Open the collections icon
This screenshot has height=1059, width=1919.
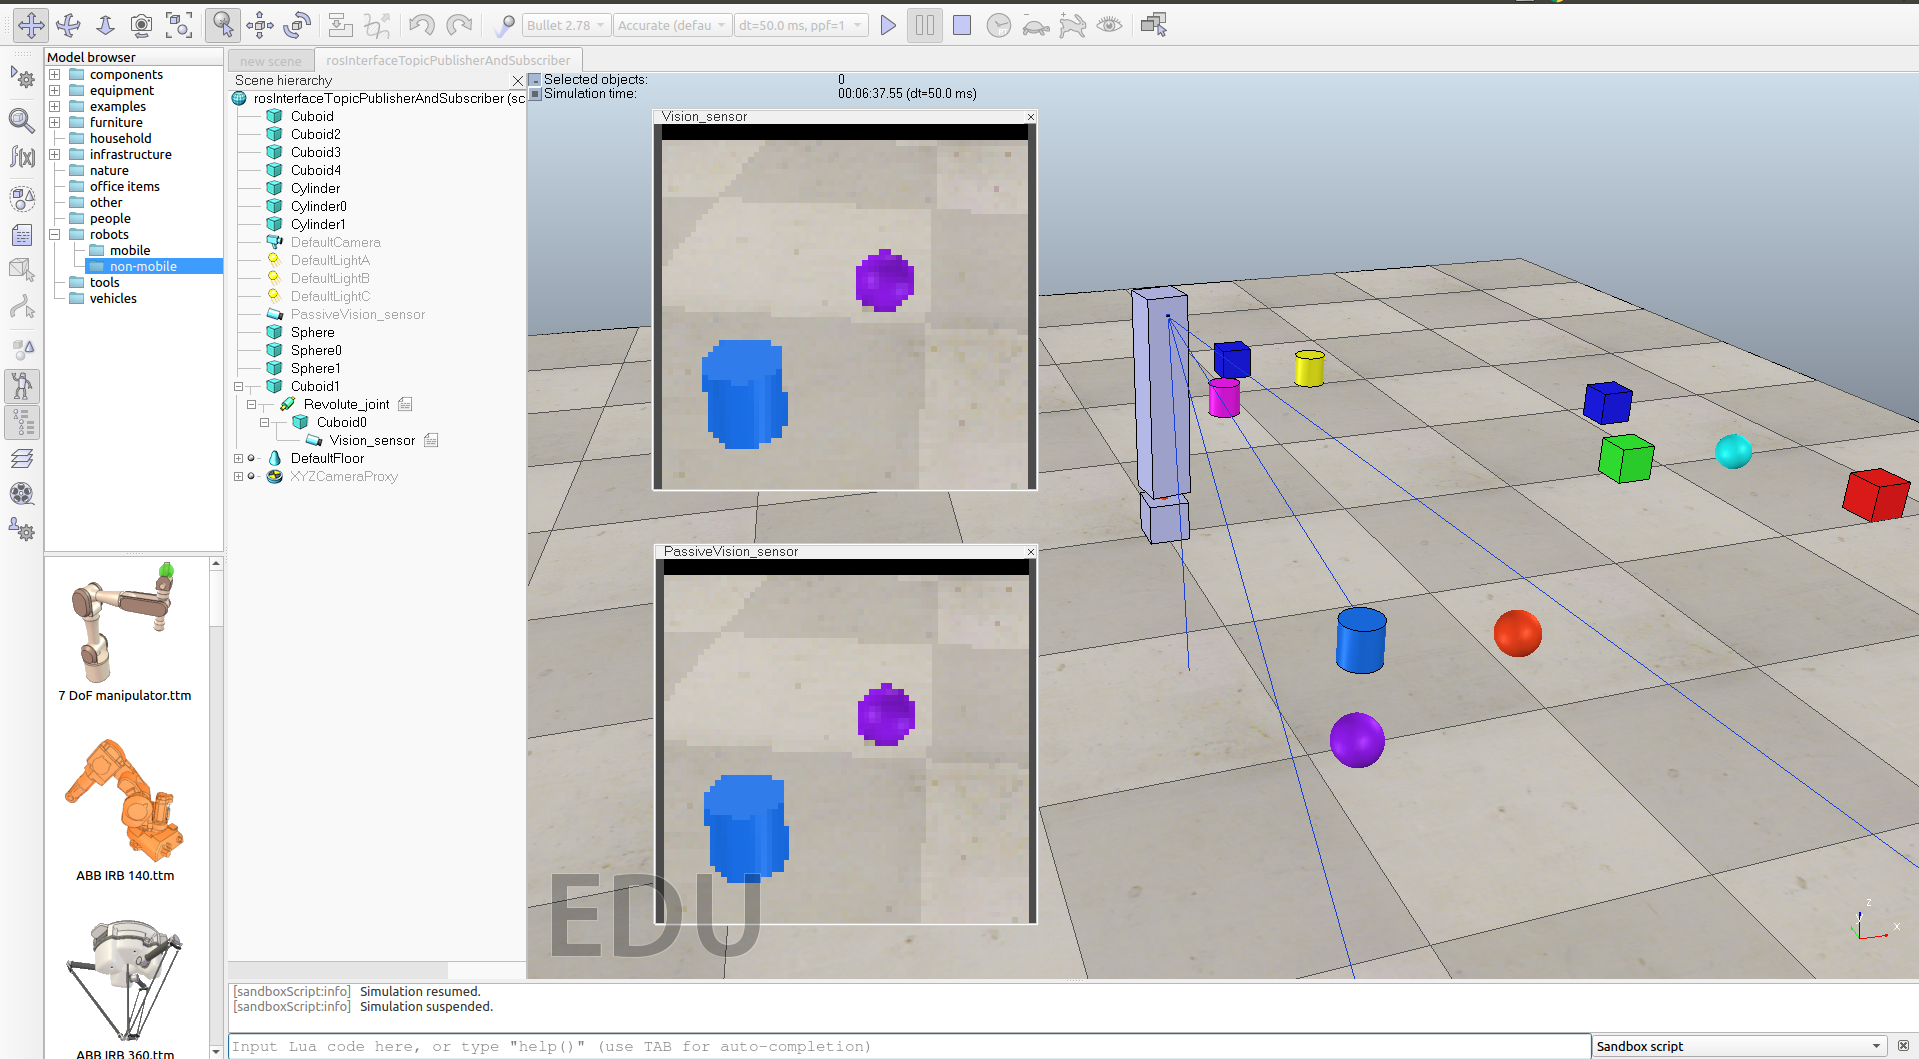coord(22,199)
